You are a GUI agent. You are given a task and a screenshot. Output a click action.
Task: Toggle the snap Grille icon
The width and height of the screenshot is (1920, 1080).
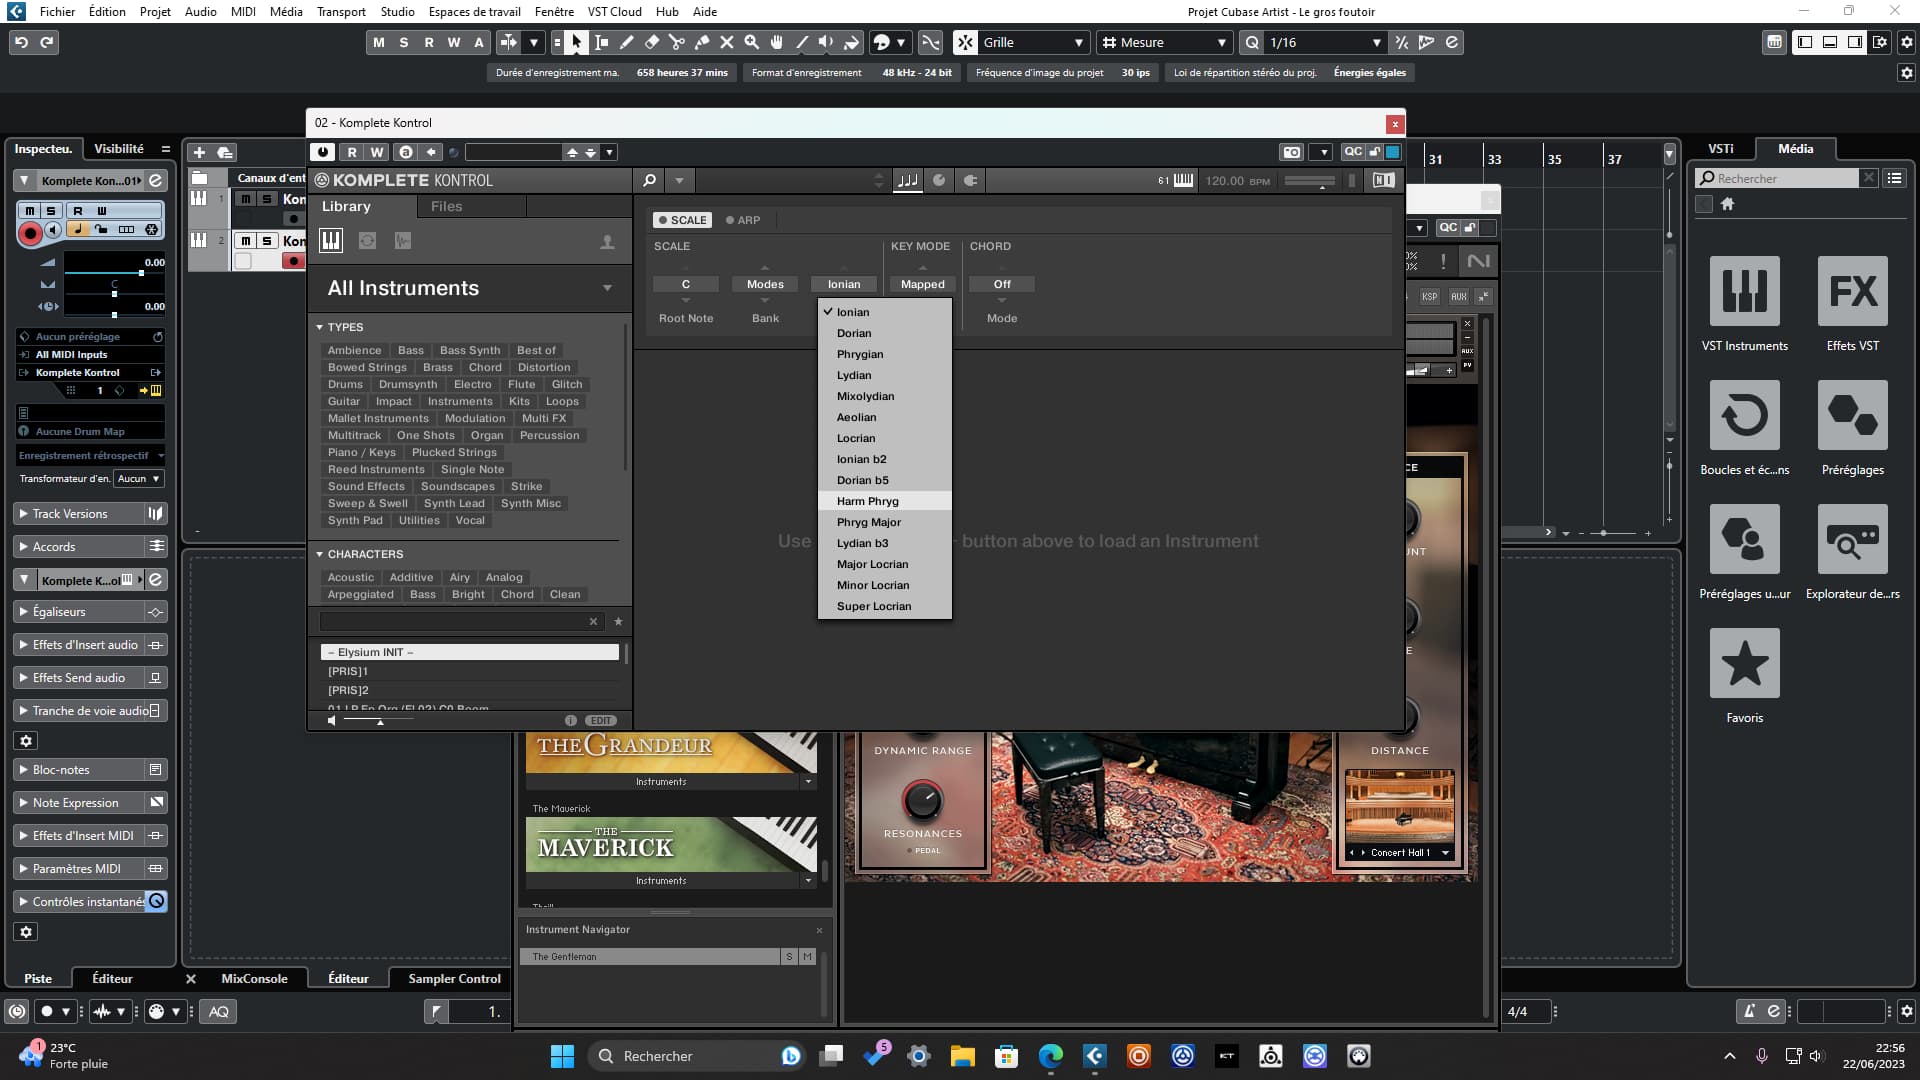pyautogui.click(x=964, y=42)
